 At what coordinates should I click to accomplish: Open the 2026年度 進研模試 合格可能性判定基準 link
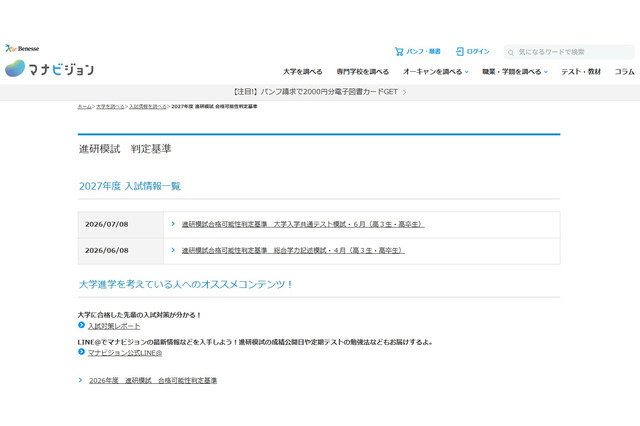[153, 380]
